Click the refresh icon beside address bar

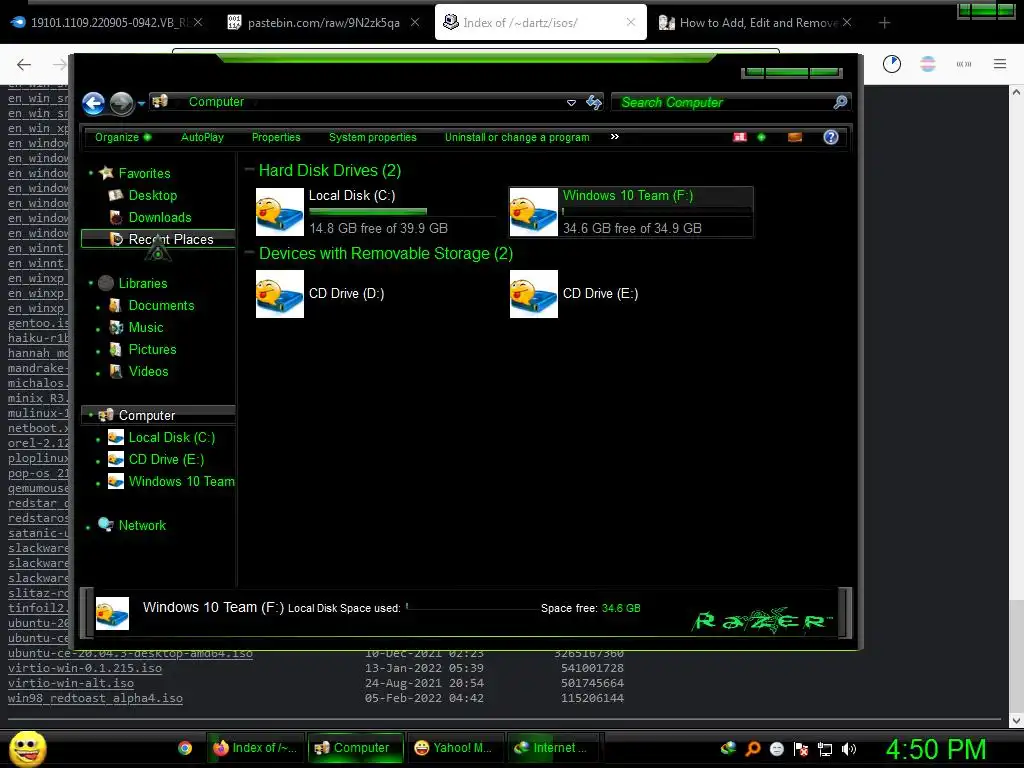(594, 103)
